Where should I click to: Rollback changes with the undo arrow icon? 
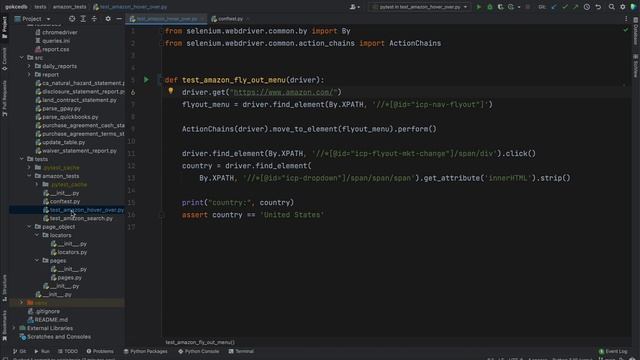[x=598, y=7]
